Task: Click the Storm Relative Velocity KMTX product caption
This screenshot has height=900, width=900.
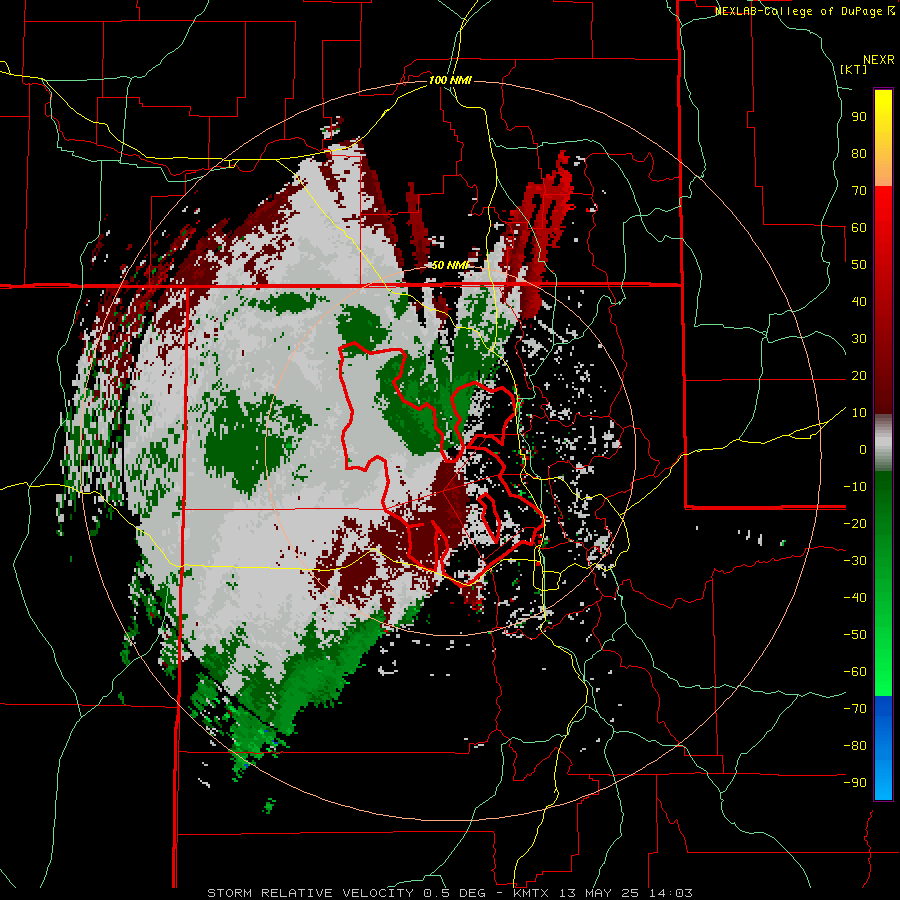Action: [x=450, y=893]
